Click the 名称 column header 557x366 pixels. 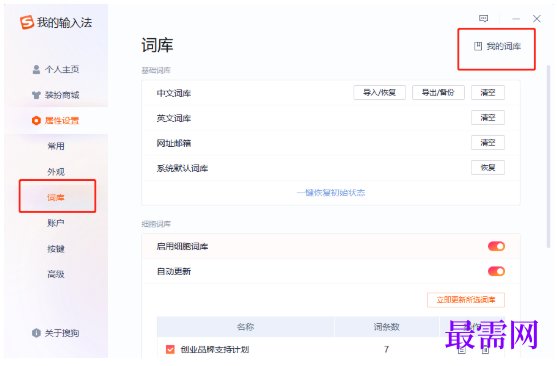click(245, 327)
